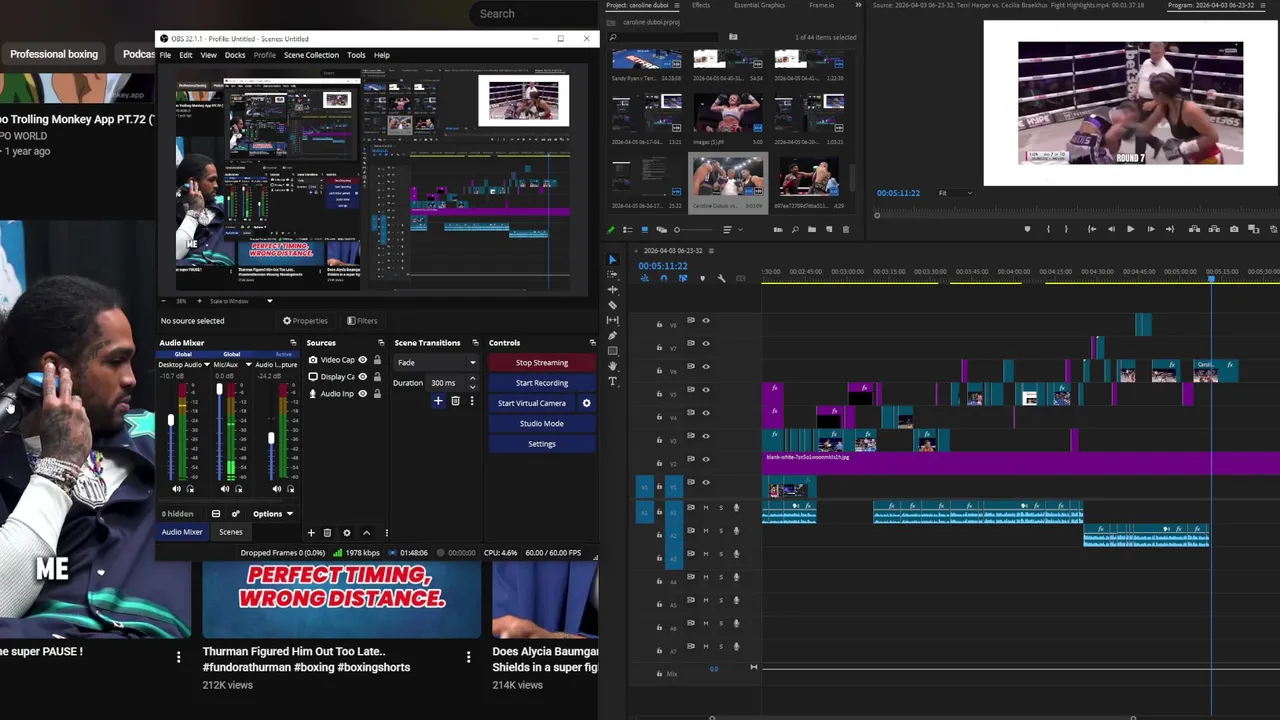Select the Razor tool in Premiere
This screenshot has height=720, width=1280.
pos(613,305)
